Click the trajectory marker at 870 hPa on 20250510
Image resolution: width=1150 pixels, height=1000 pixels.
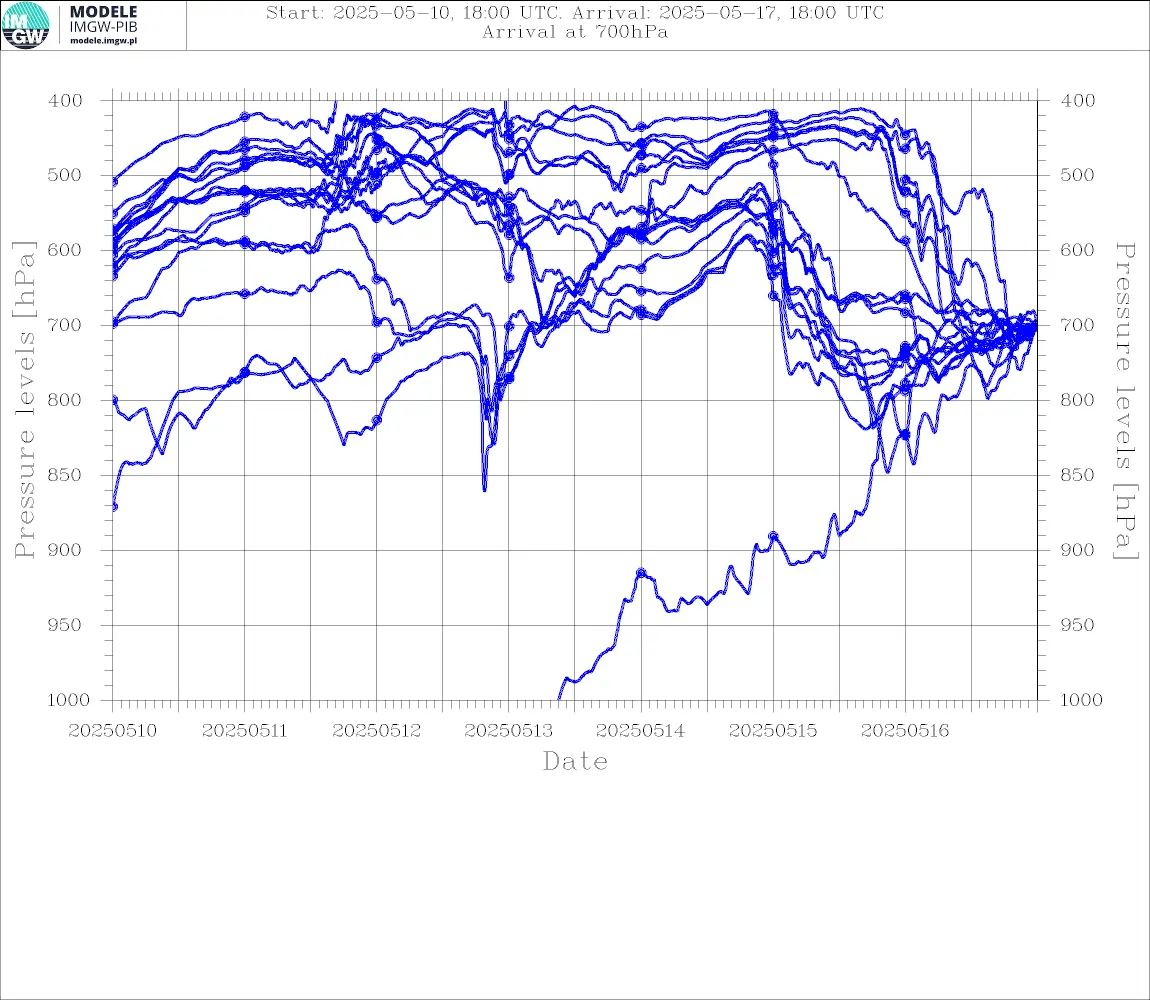pyautogui.click(x=114, y=507)
